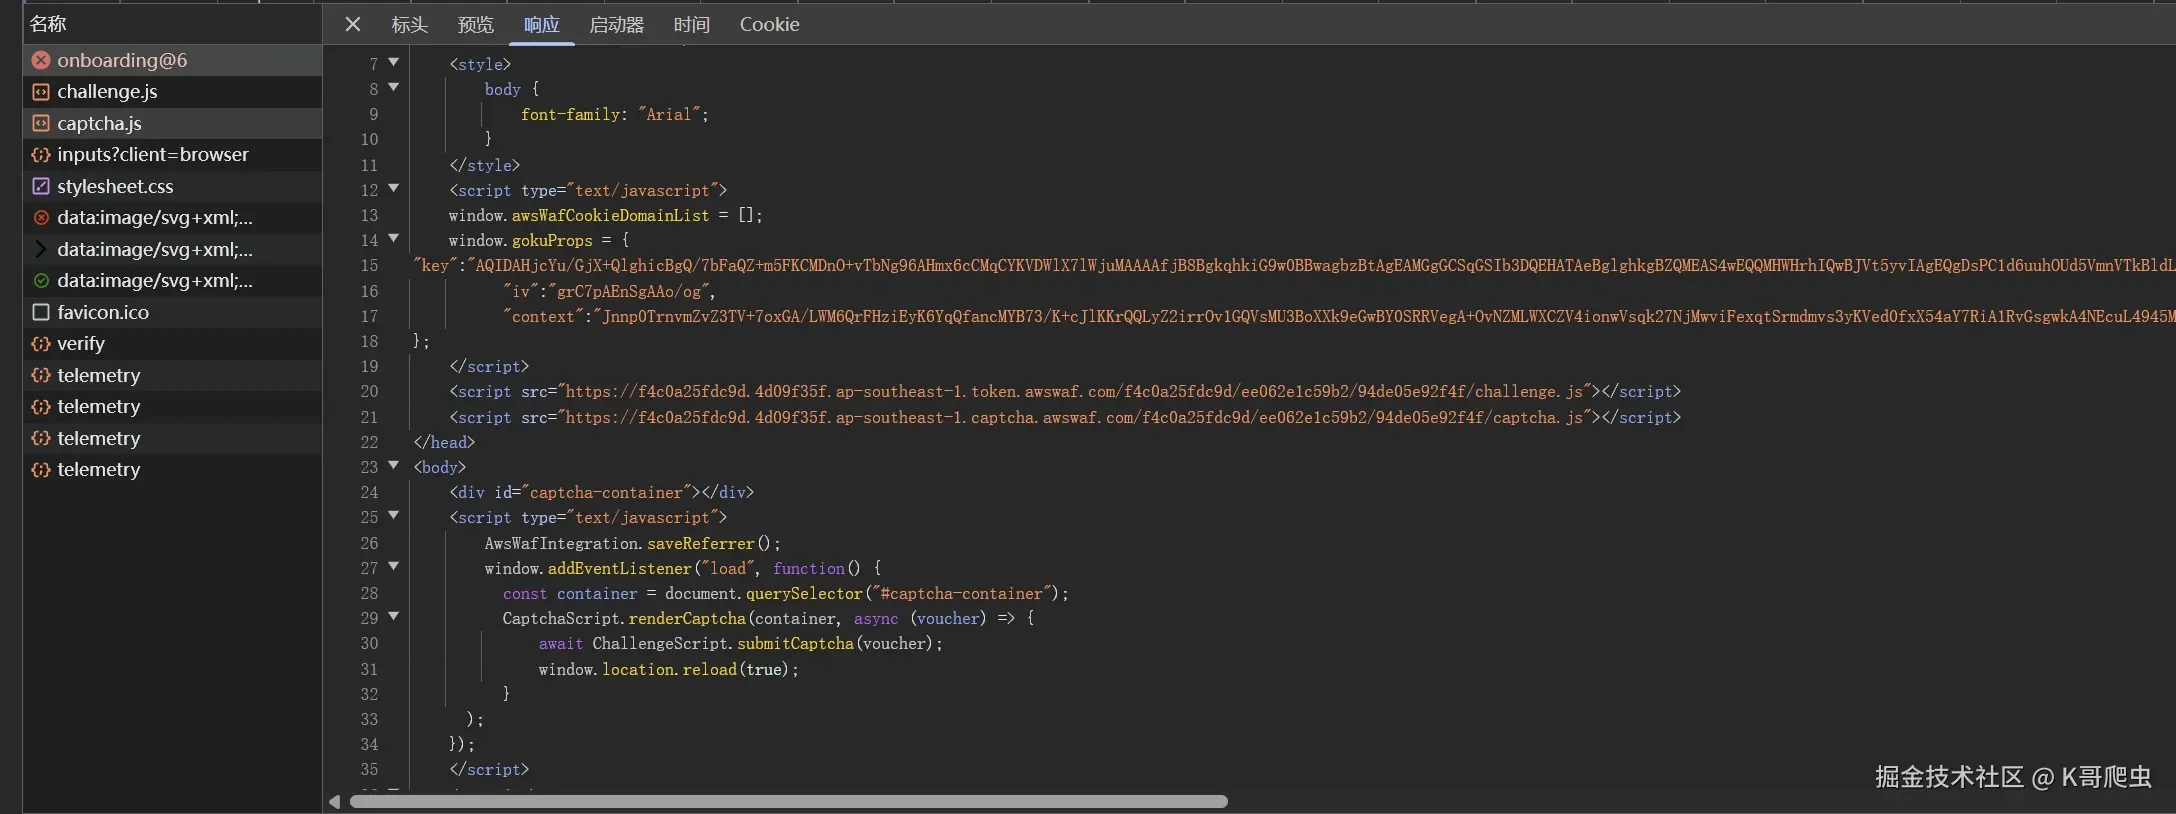Viewport: 2176px width, 814px height.
Task: Click window.location.reload(true) on line 31
Action: (x=668, y=670)
